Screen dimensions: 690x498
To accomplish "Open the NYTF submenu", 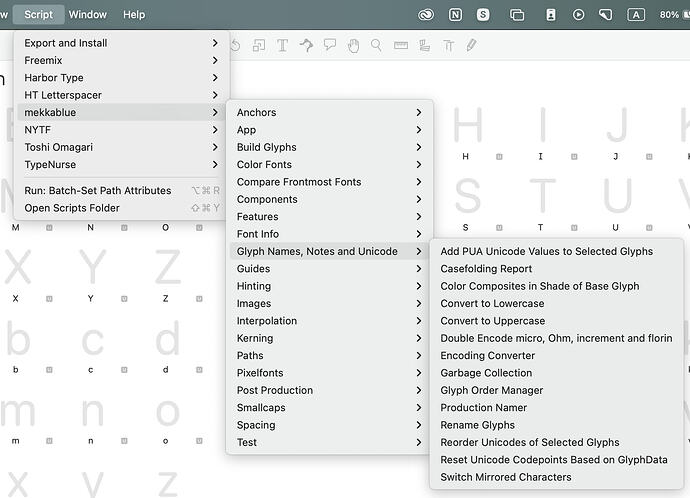I will click(x=122, y=130).
